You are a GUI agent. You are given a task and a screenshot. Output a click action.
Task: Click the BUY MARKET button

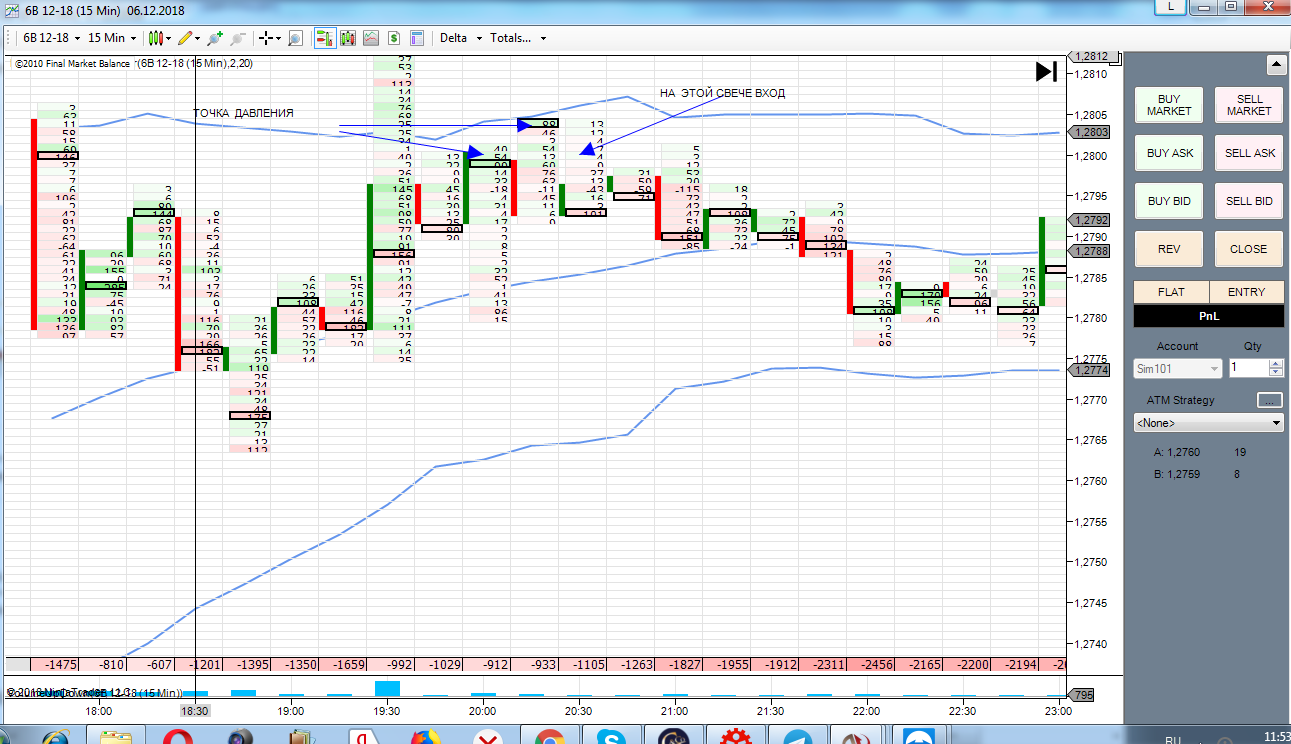(x=1169, y=105)
